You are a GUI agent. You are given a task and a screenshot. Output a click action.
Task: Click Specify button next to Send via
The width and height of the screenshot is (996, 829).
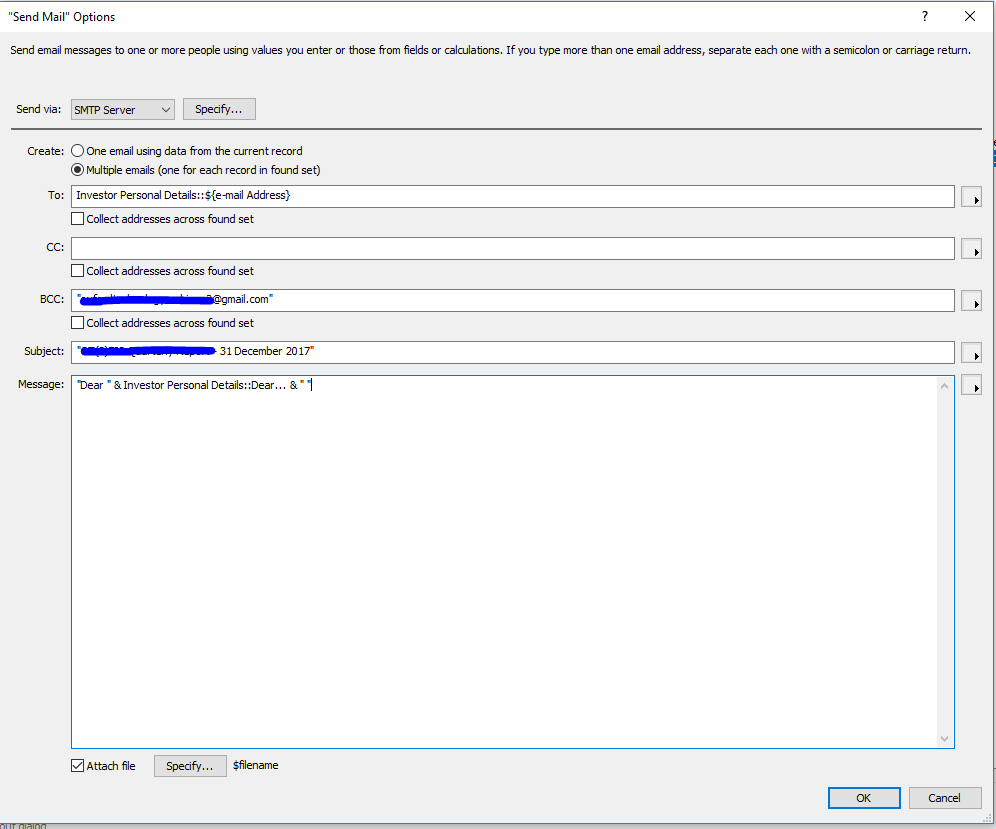tap(219, 109)
